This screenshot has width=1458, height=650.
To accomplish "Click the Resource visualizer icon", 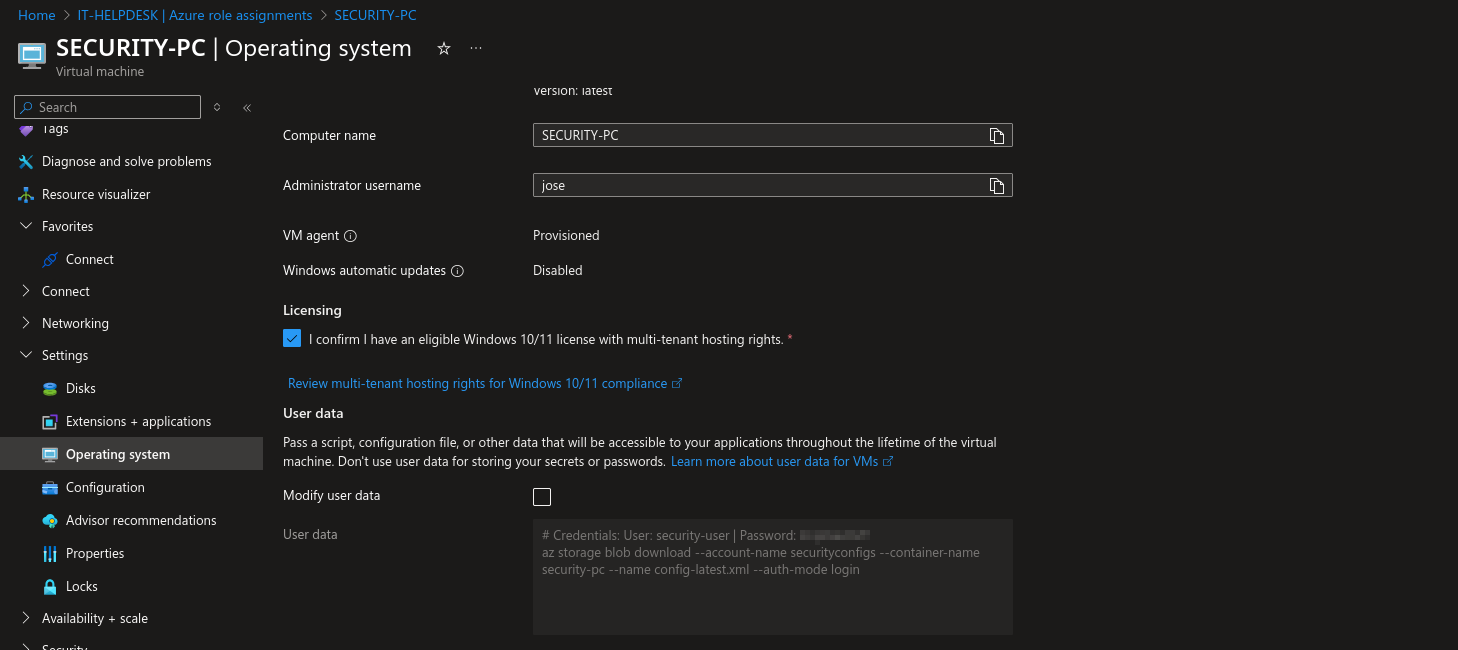I will coord(26,194).
